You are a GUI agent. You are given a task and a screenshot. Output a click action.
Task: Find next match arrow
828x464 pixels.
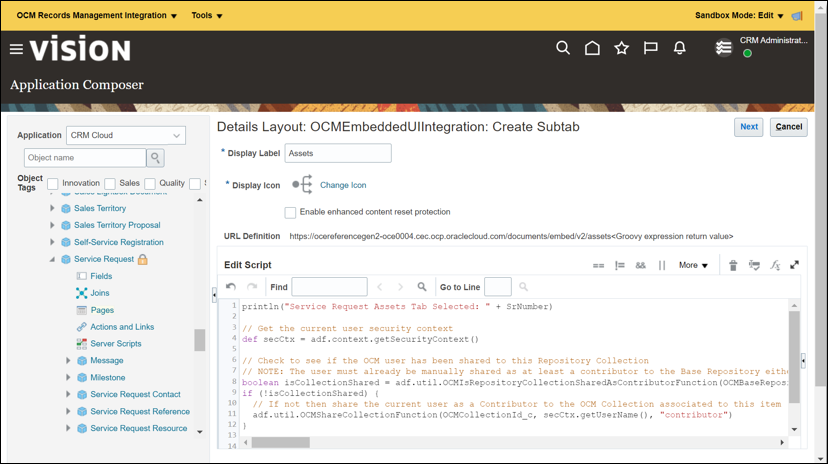pyautogui.click(x=400, y=287)
